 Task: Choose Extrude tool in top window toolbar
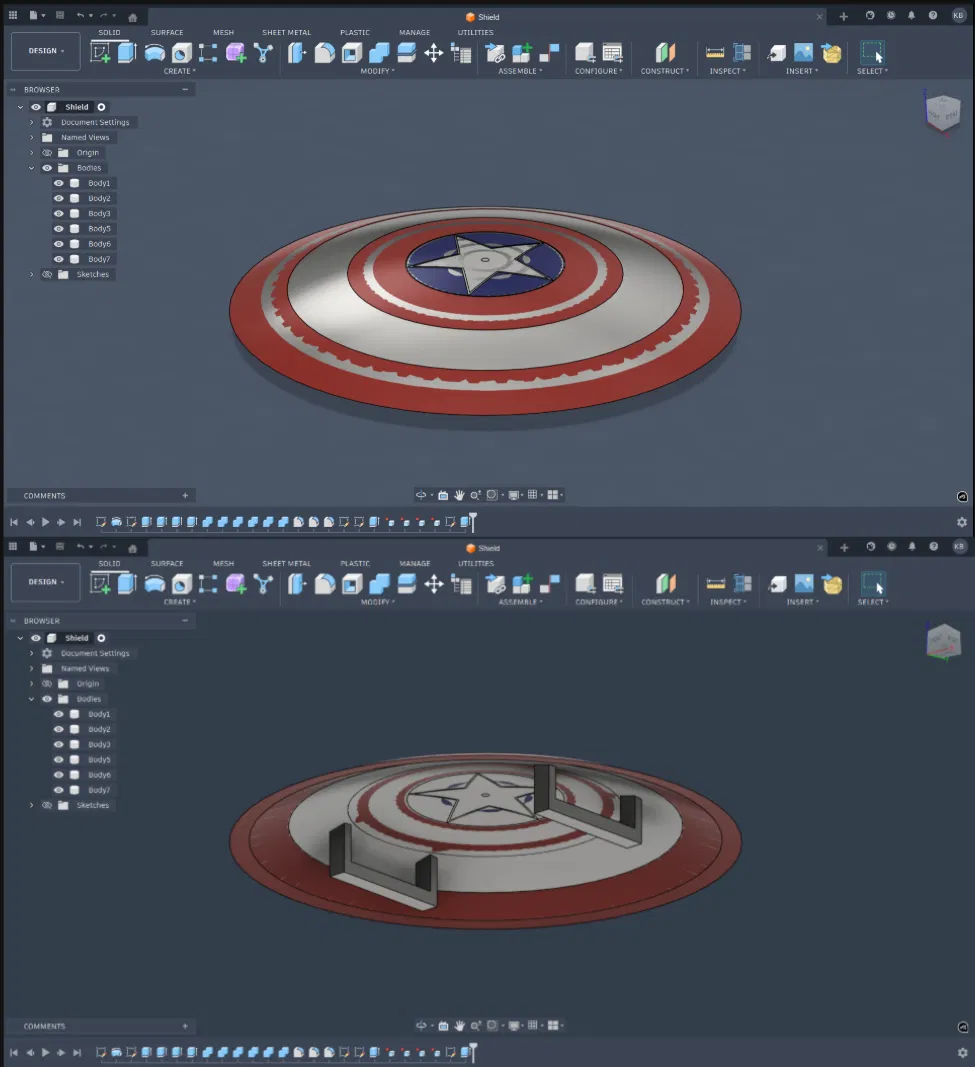click(127, 52)
